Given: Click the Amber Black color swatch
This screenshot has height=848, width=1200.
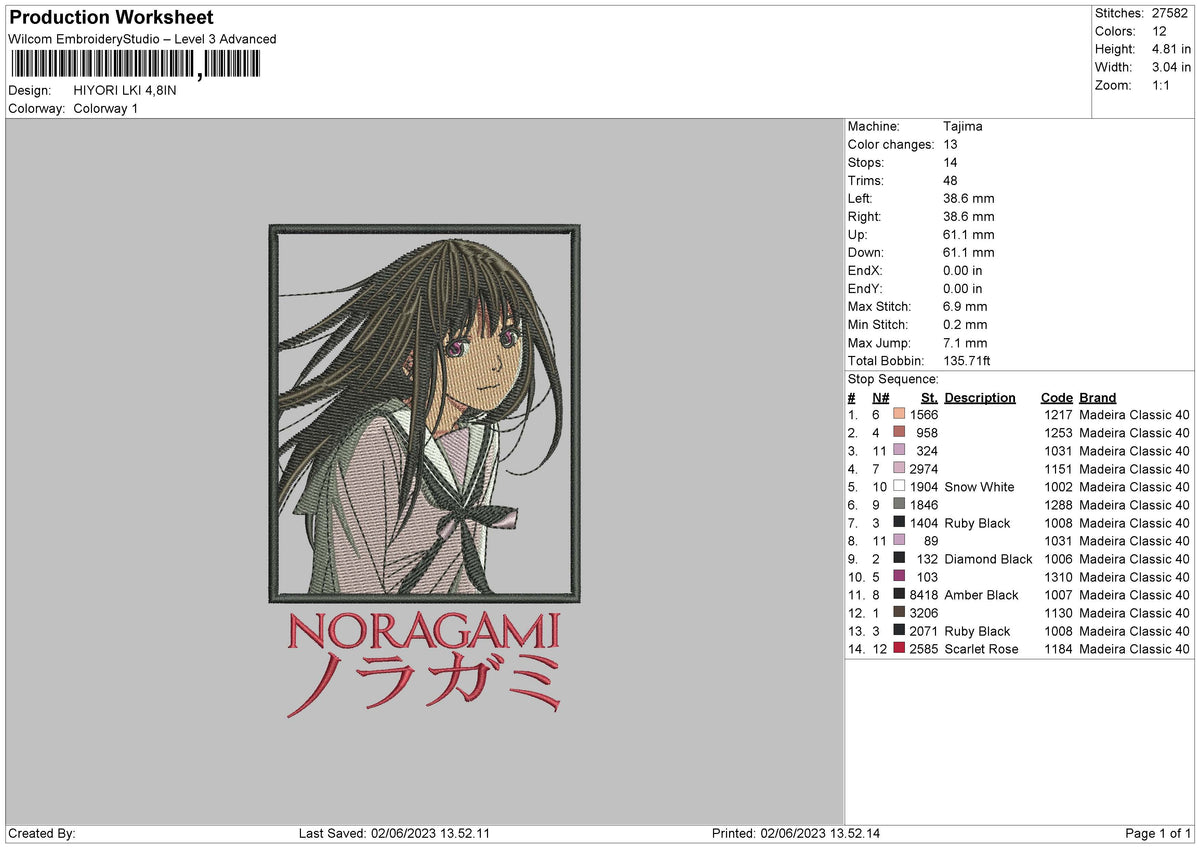Looking at the screenshot, I should 899,594.
